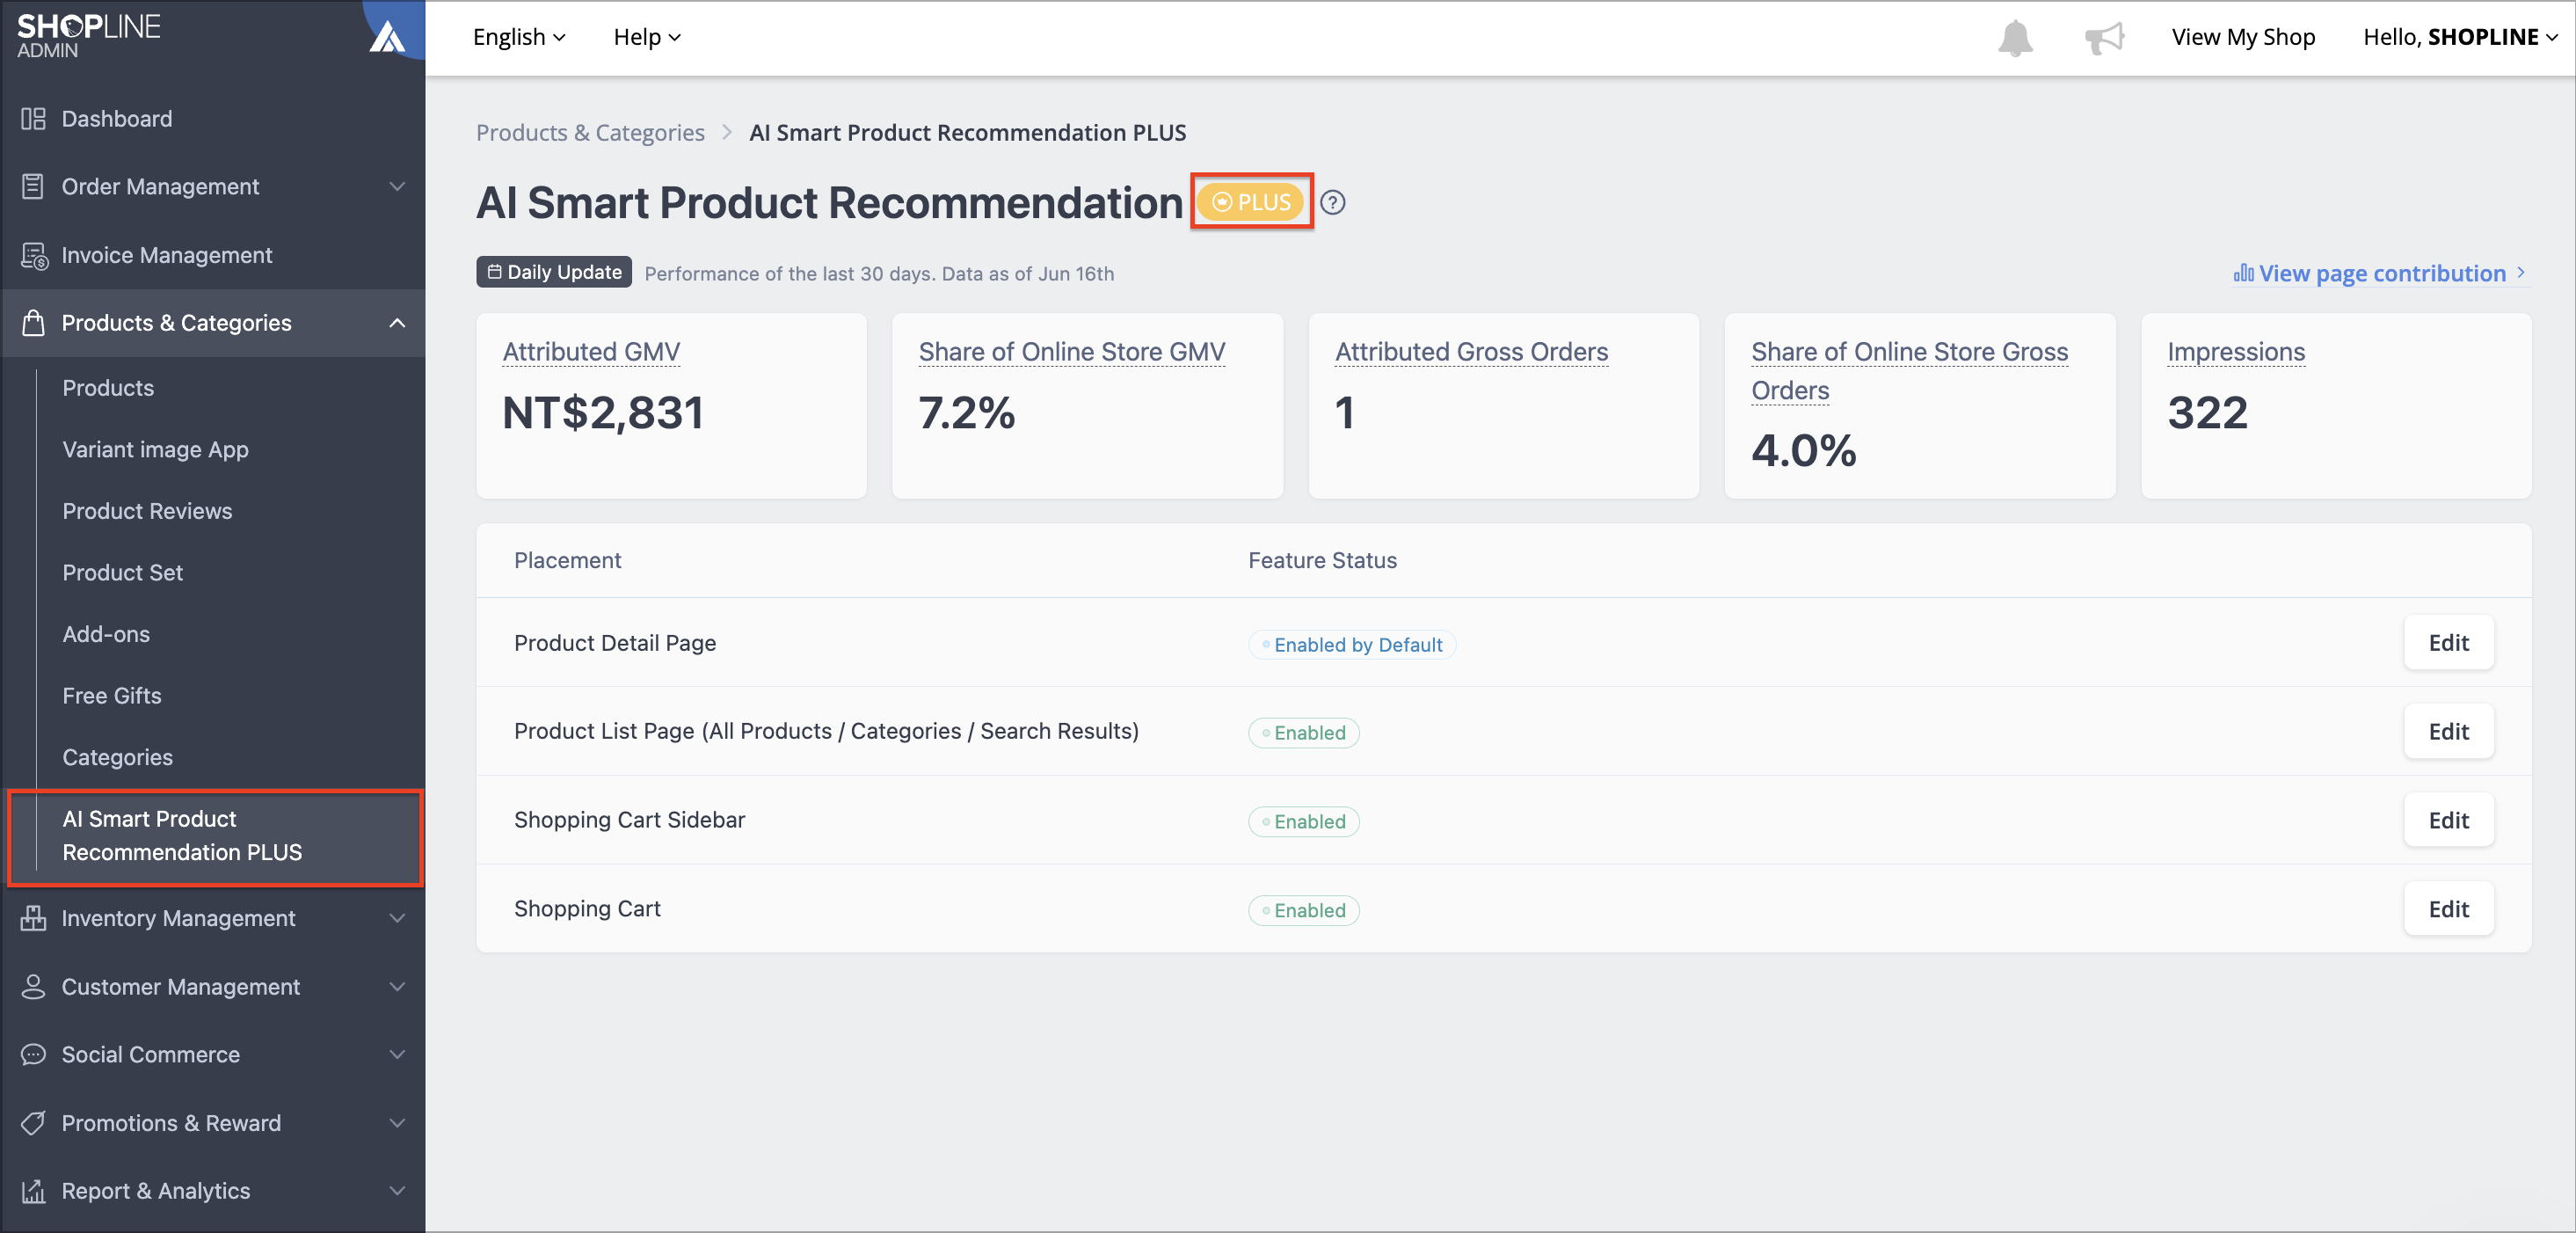2576x1233 pixels.
Task: Expand the Inventory Management section
Action: (x=397, y=918)
